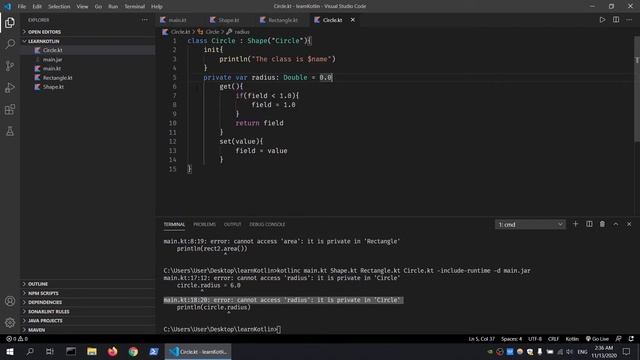Open the Search view in activity bar
Viewport: 640px width, 360px height.
[x=10, y=44]
